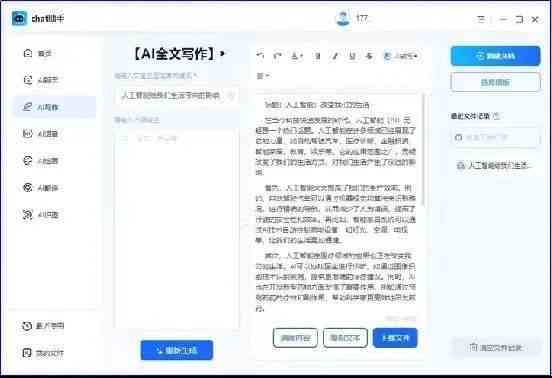Toggle bold formatting in editor toolbar

click(x=318, y=56)
